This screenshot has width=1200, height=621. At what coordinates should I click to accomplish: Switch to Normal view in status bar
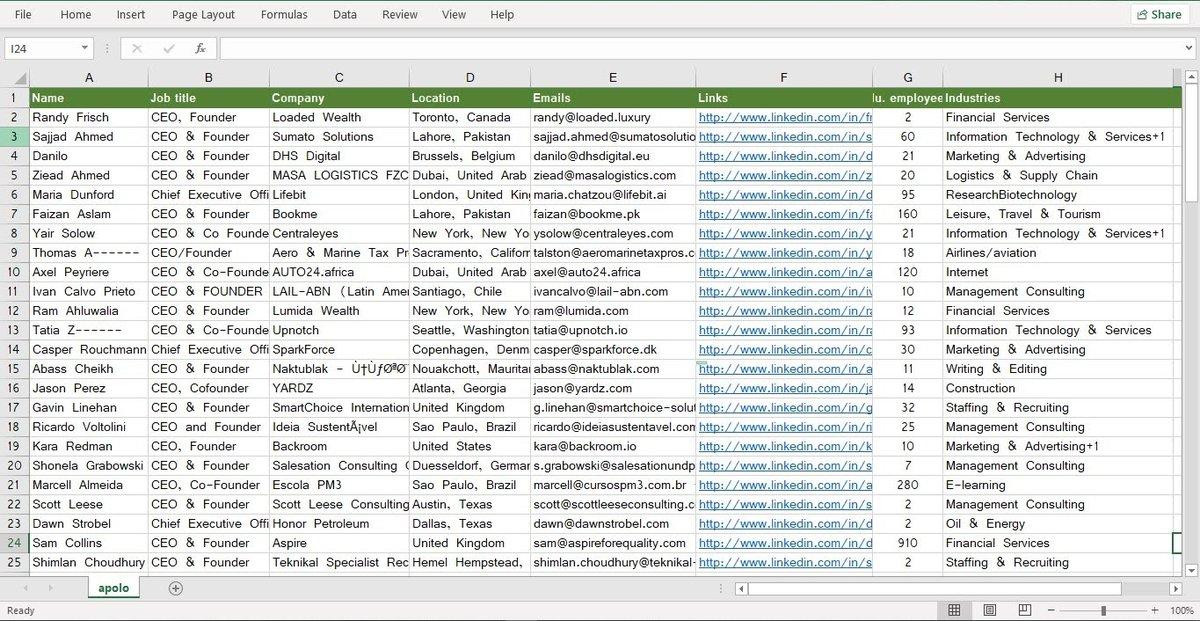pos(954,610)
